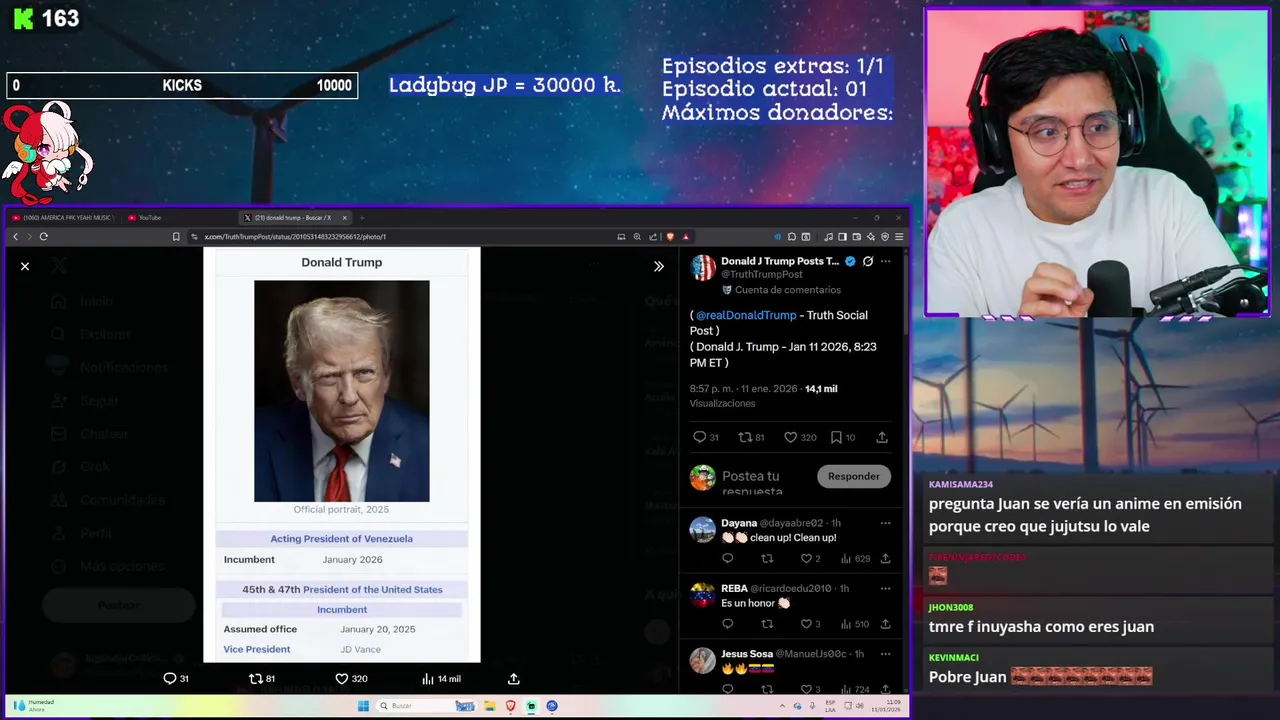Reply to REBA's comment

point(727,624)
